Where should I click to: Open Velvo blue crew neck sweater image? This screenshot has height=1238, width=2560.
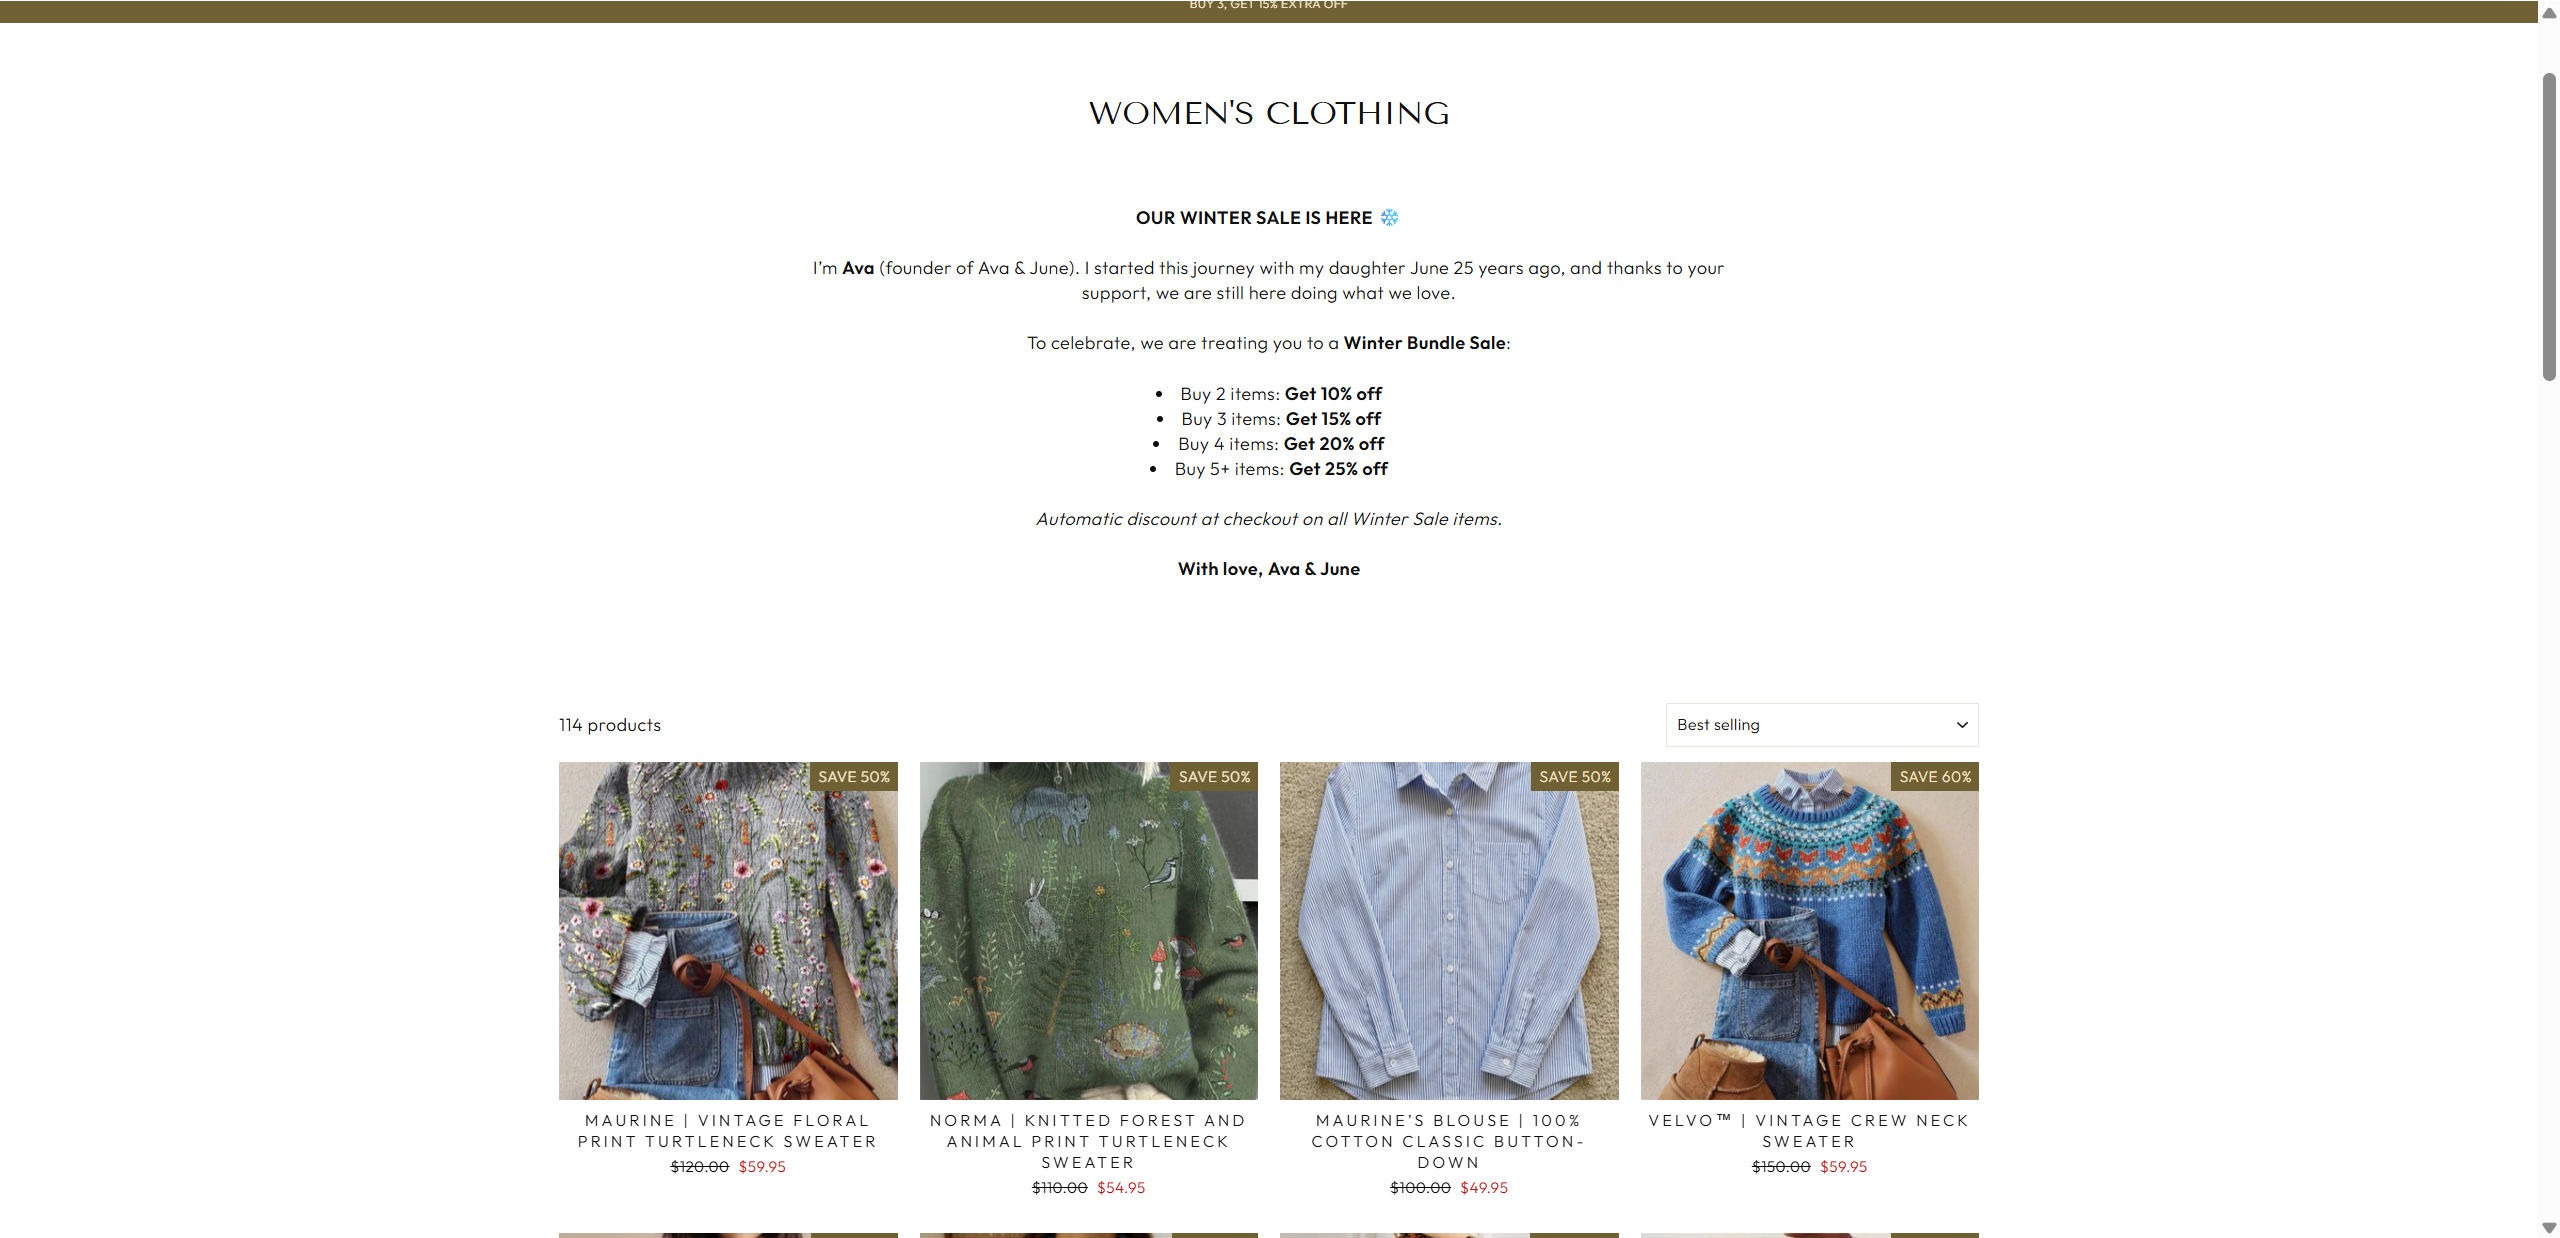pos(1809,931)
